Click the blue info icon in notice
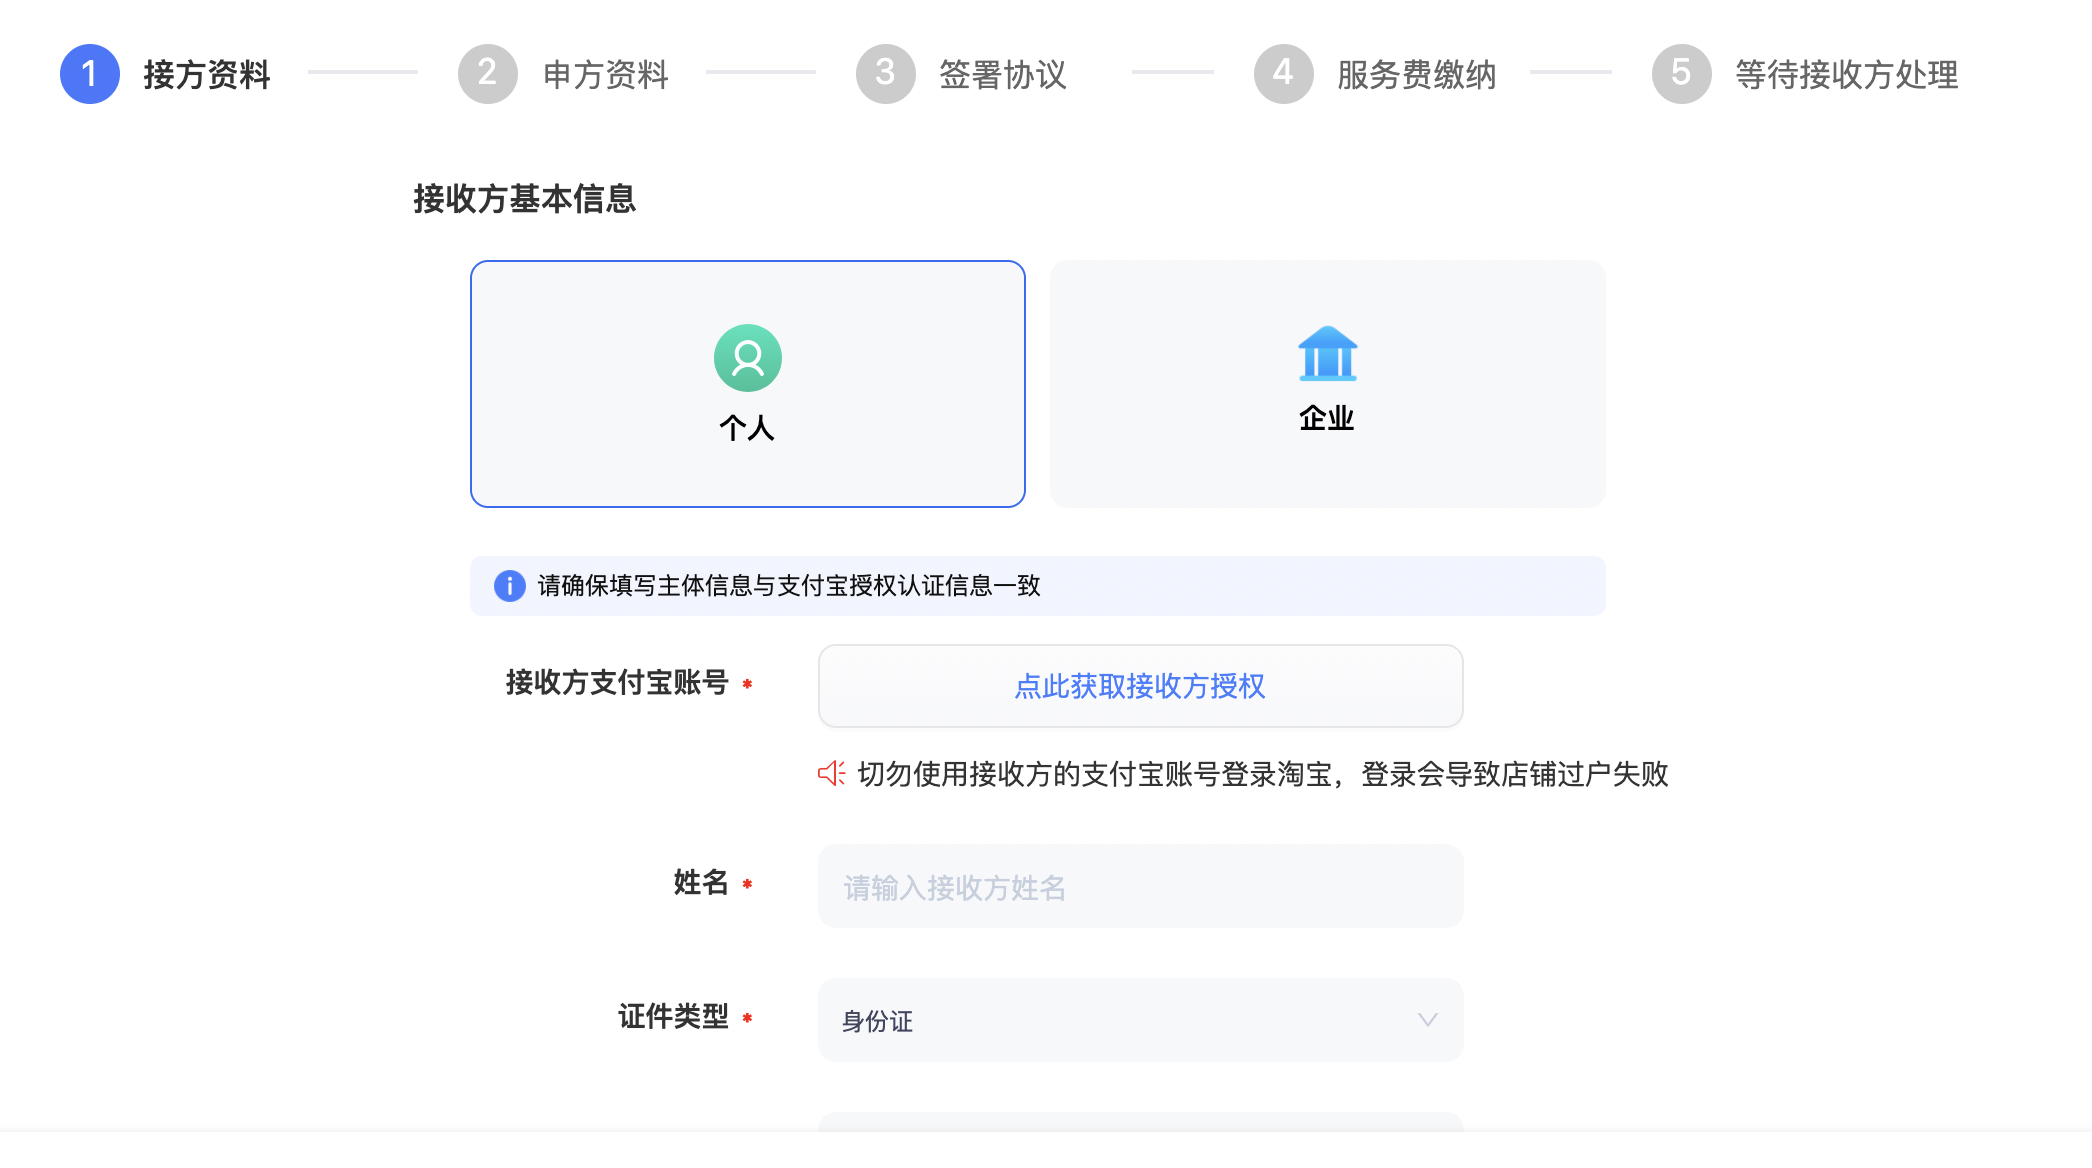 (509, 586)
